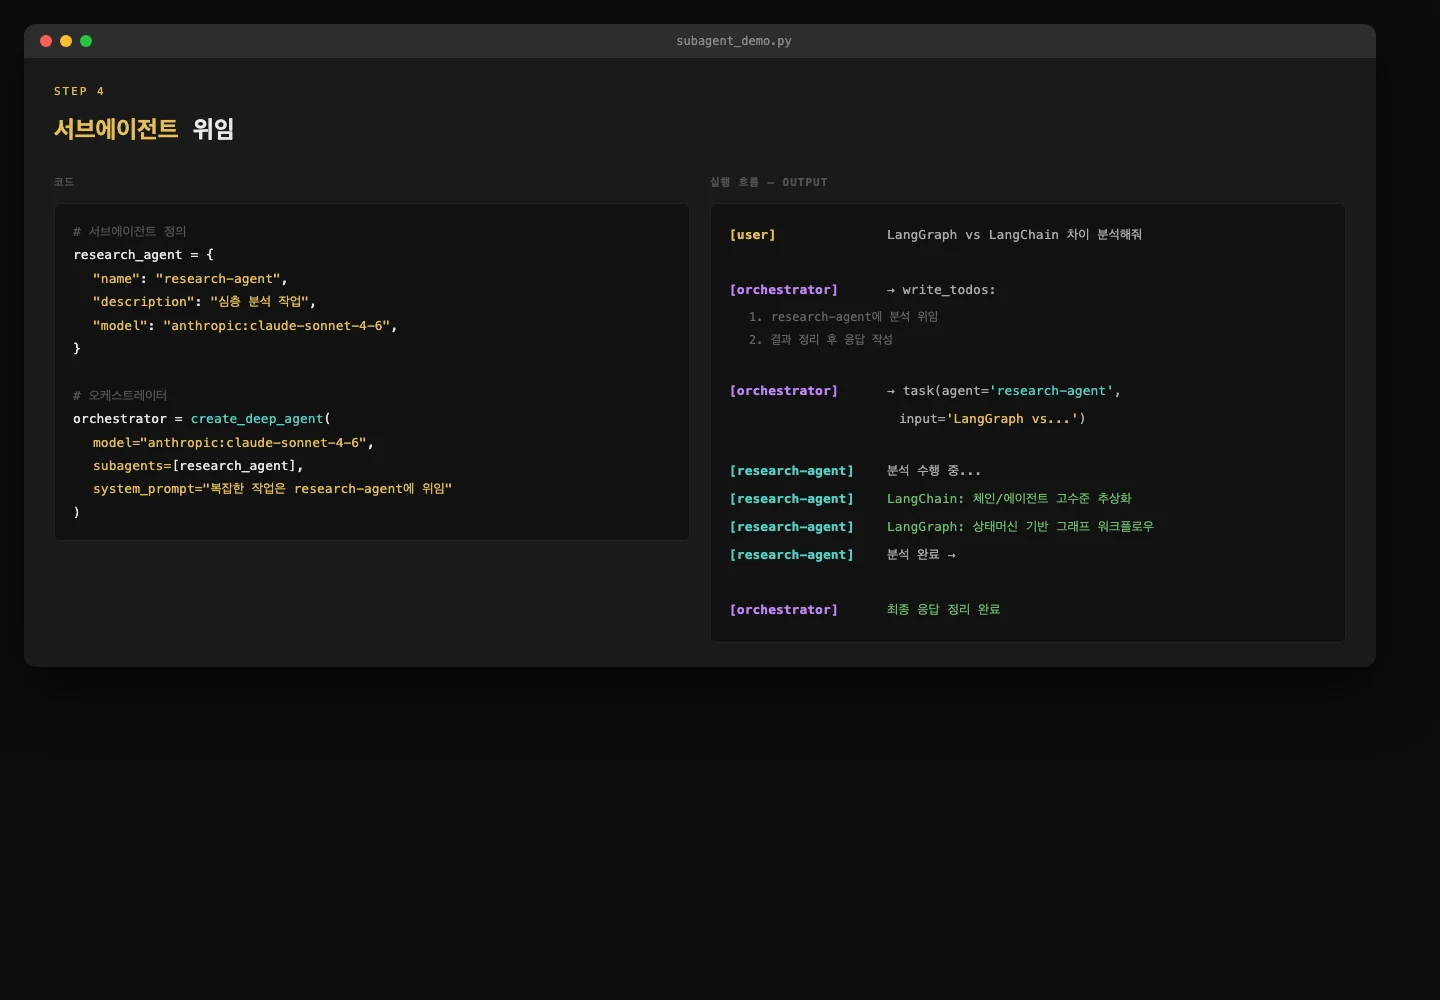Select the write_todos output line
1440x1000 pixels.
pos(941,290)
